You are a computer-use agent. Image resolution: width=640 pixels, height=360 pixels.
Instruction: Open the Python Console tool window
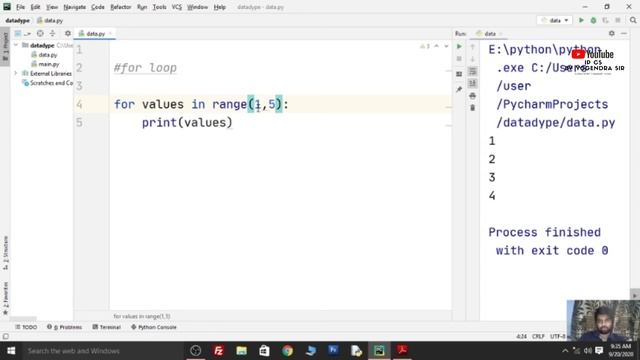pyautogui.click(x=154, y=327)
